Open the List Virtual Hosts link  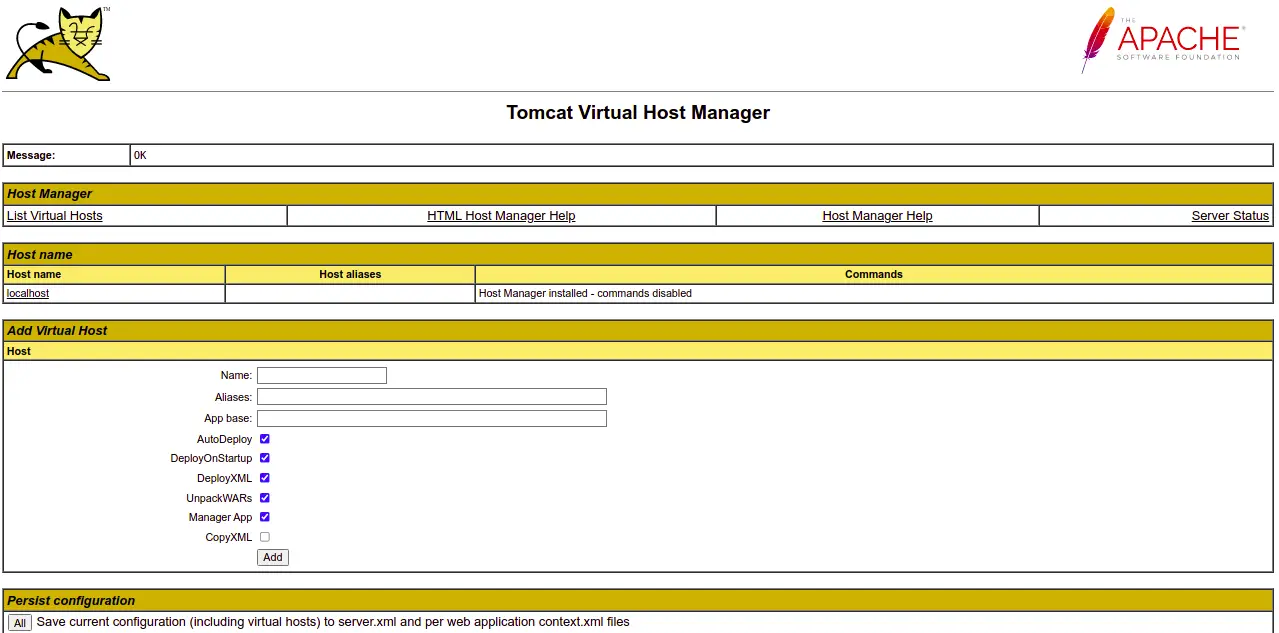(55, 216)
